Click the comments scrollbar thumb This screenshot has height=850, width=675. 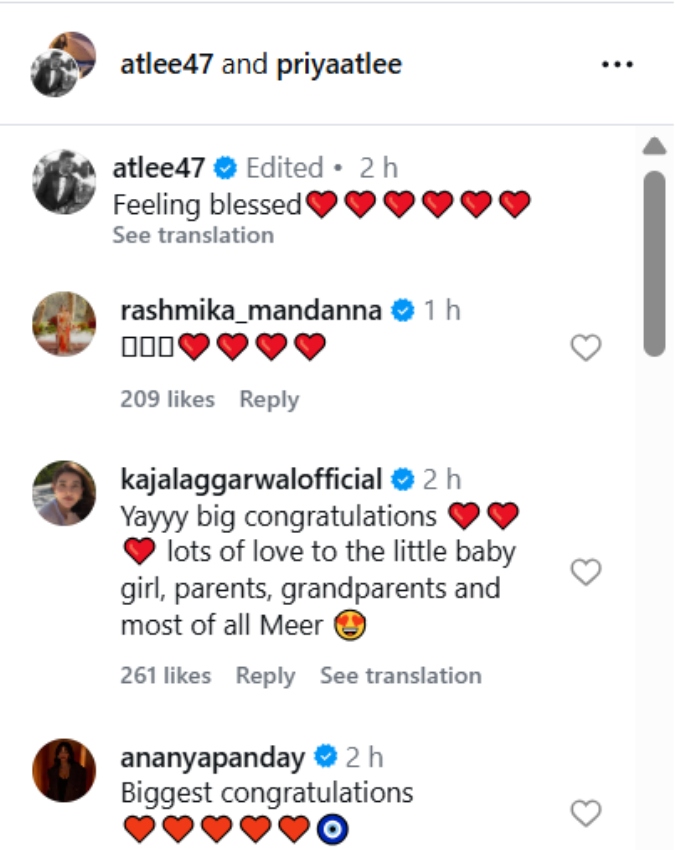tap(654, 263)
